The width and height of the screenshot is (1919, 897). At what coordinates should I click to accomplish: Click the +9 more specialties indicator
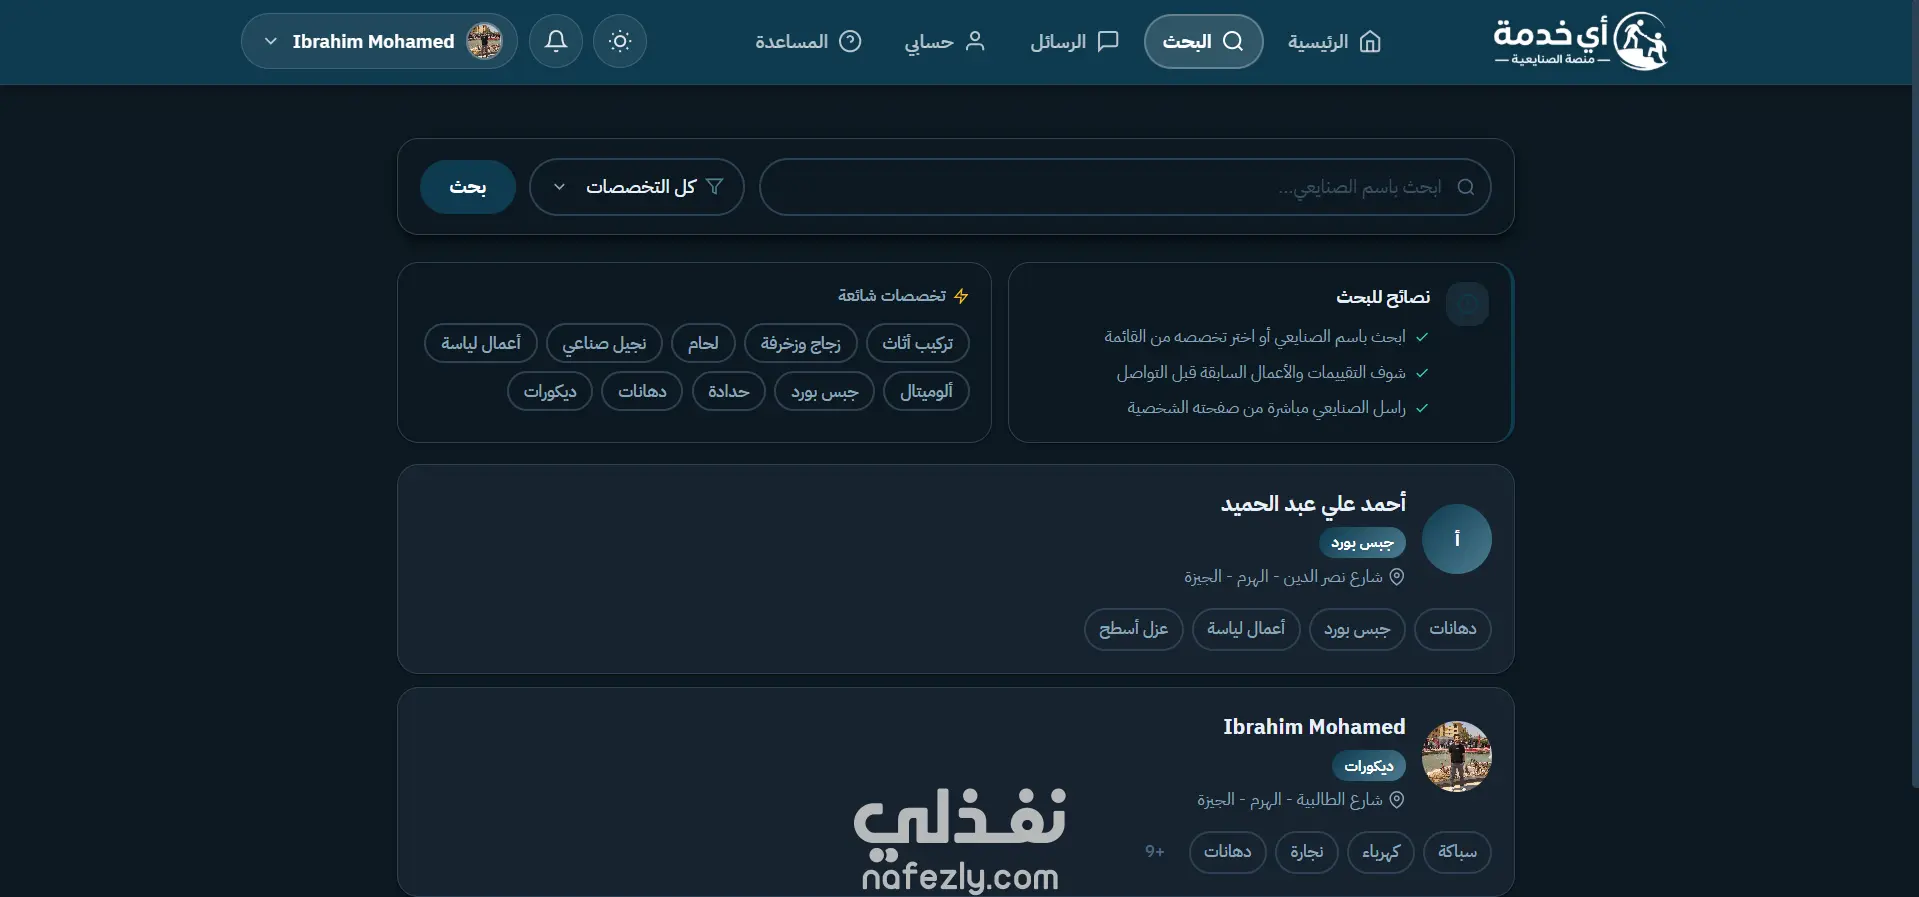click(1155, 852)
